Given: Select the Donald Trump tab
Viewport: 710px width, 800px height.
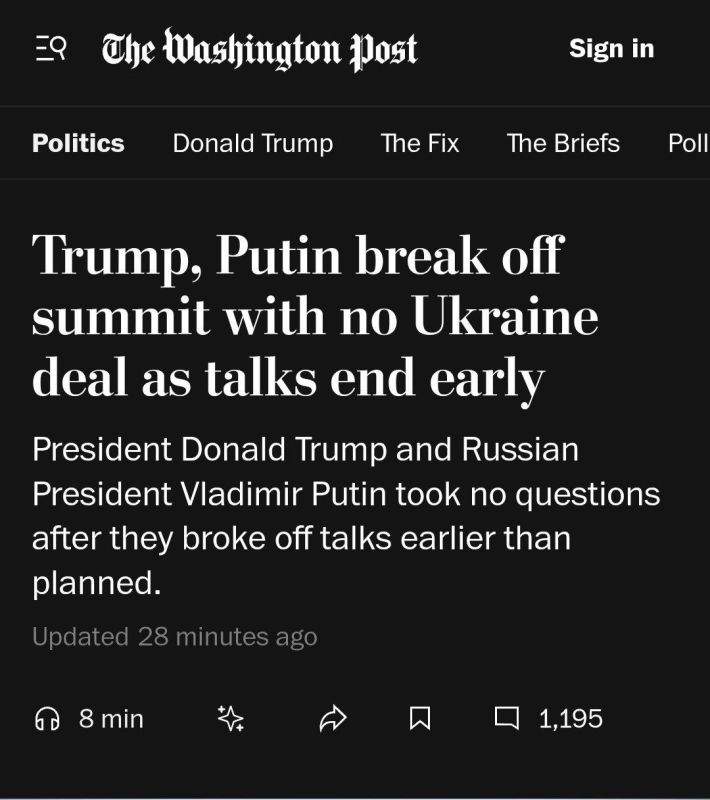Looking at the screenshot, I should 252,143.
